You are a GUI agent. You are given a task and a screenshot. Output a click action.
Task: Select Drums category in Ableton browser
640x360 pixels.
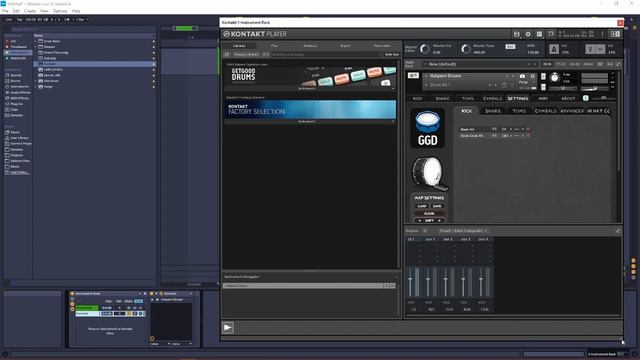pyautogui.click(x=15, y=81)
